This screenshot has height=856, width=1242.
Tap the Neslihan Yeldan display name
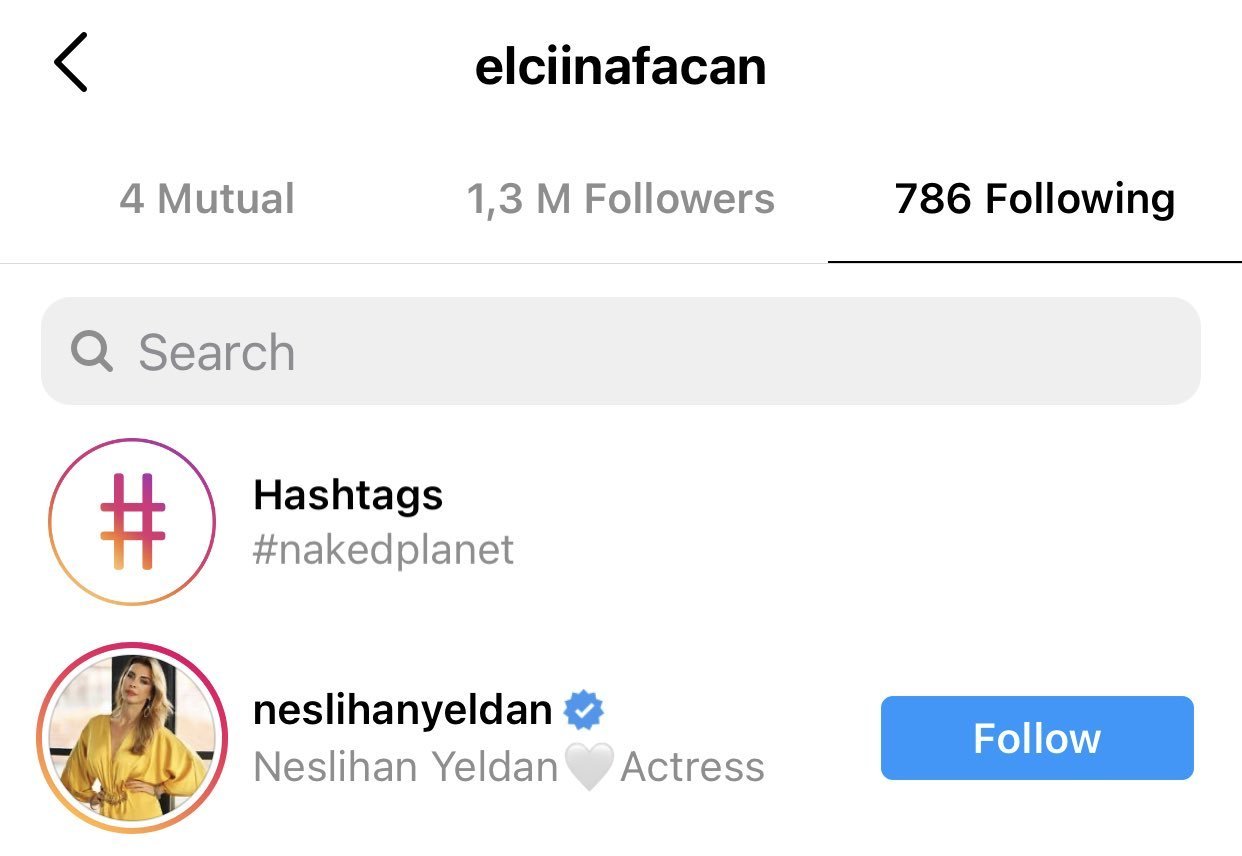405,768
